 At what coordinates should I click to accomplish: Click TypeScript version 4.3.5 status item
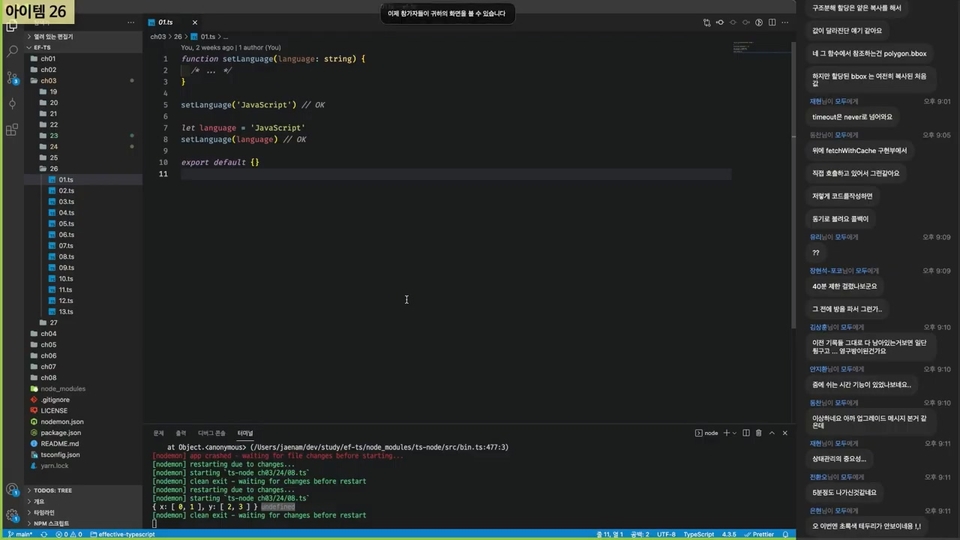click(729, 534)
